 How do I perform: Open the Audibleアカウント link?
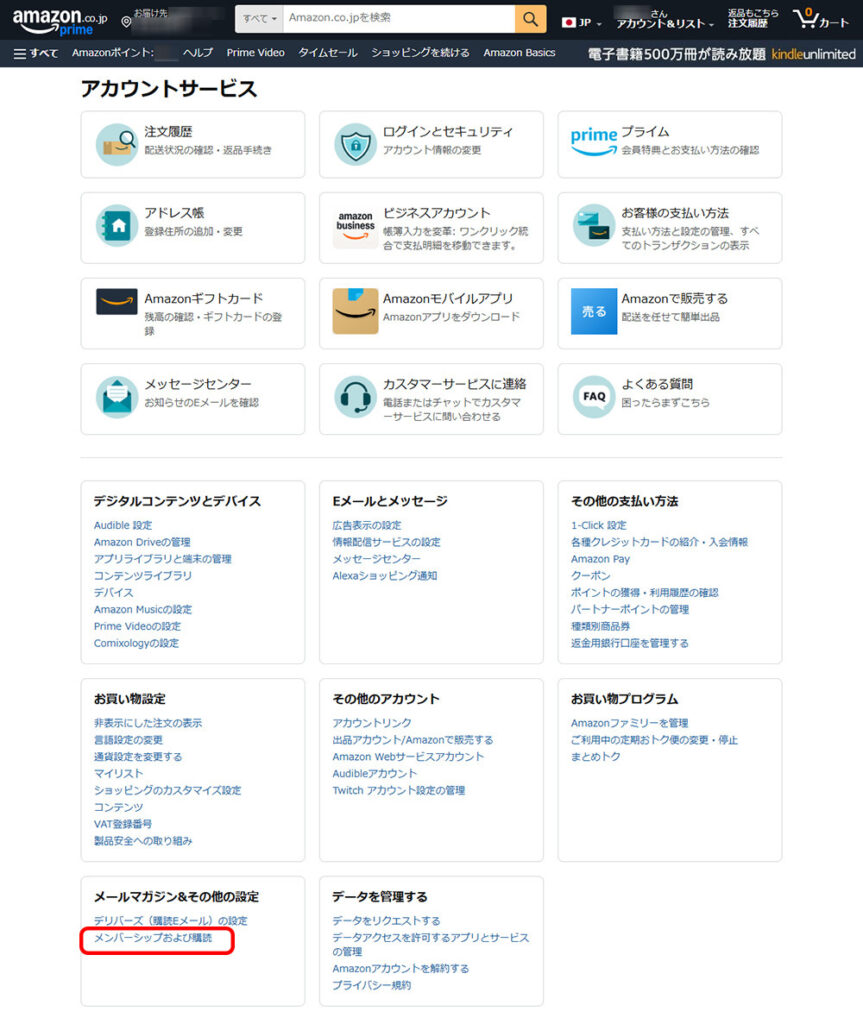pyautogui.click(x=374, y=774)
